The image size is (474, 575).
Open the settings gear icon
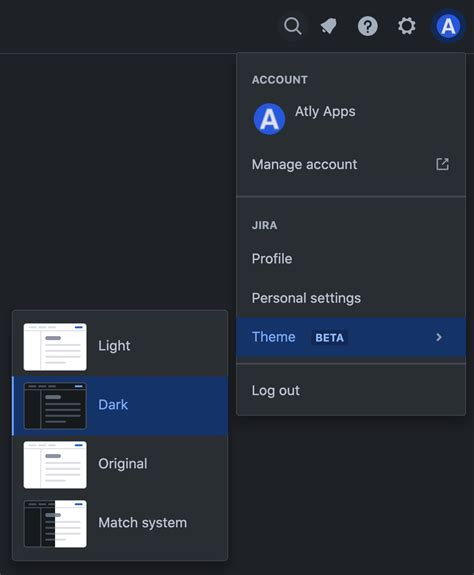pyautogui.click(x=407, y=26)
